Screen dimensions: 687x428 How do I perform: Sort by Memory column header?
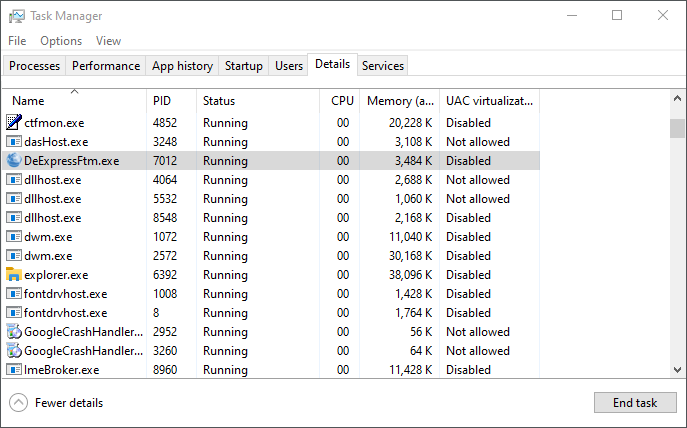tap(400, 101)
